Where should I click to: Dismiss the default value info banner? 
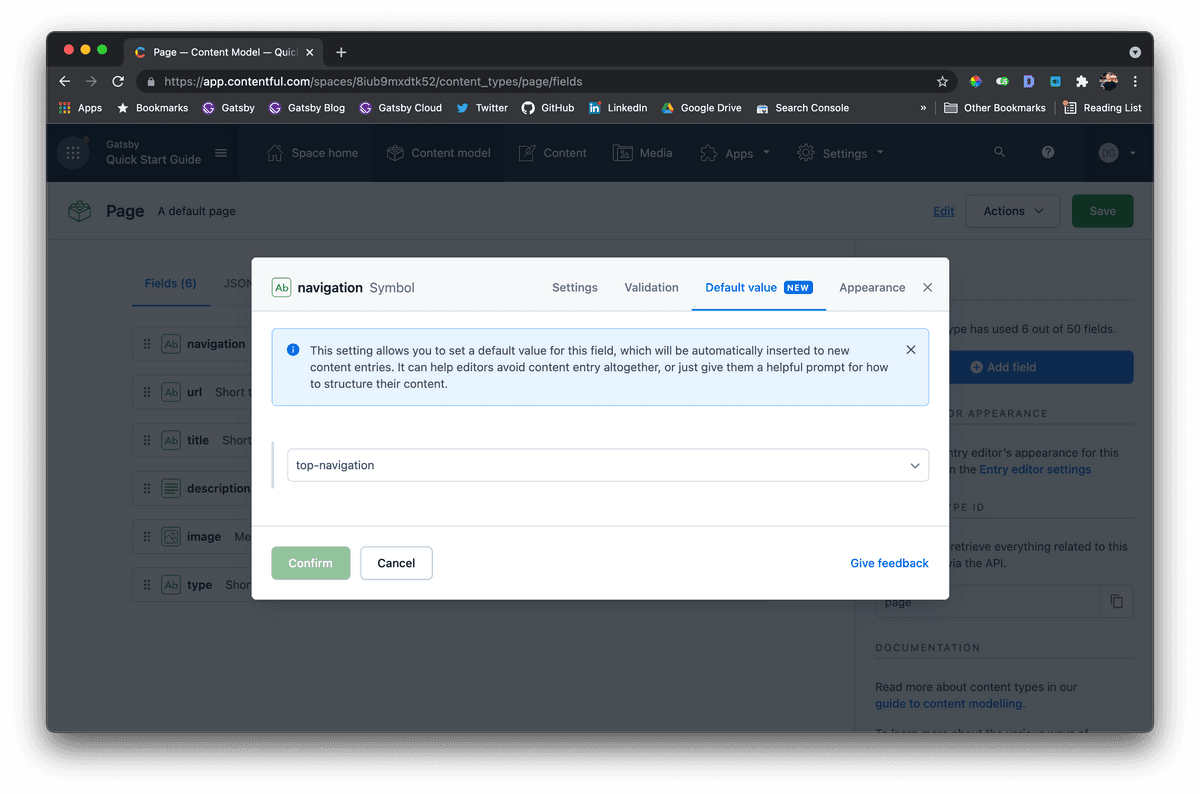910,350
